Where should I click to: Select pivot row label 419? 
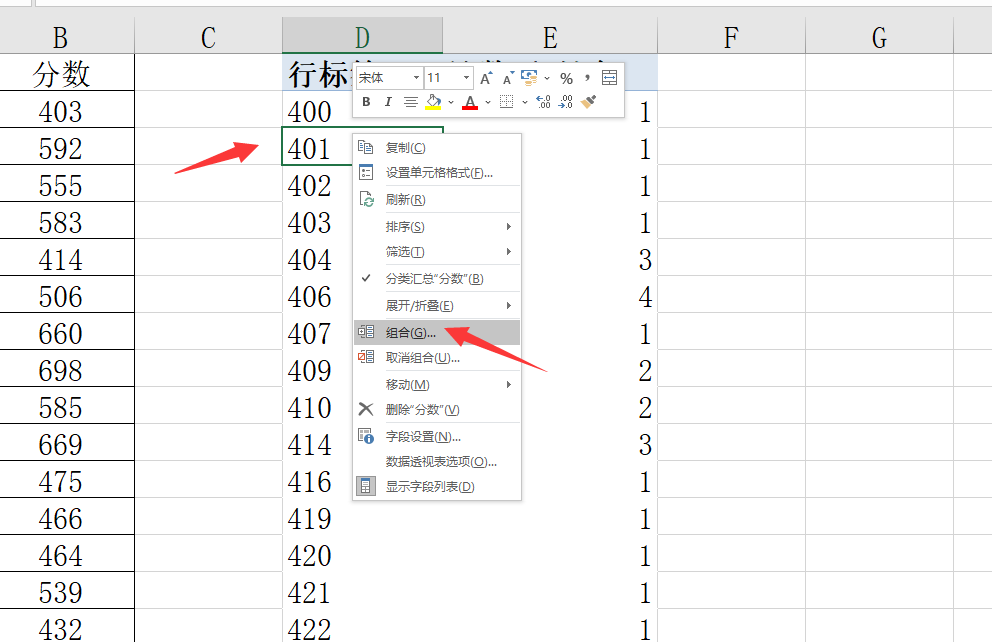362,517
